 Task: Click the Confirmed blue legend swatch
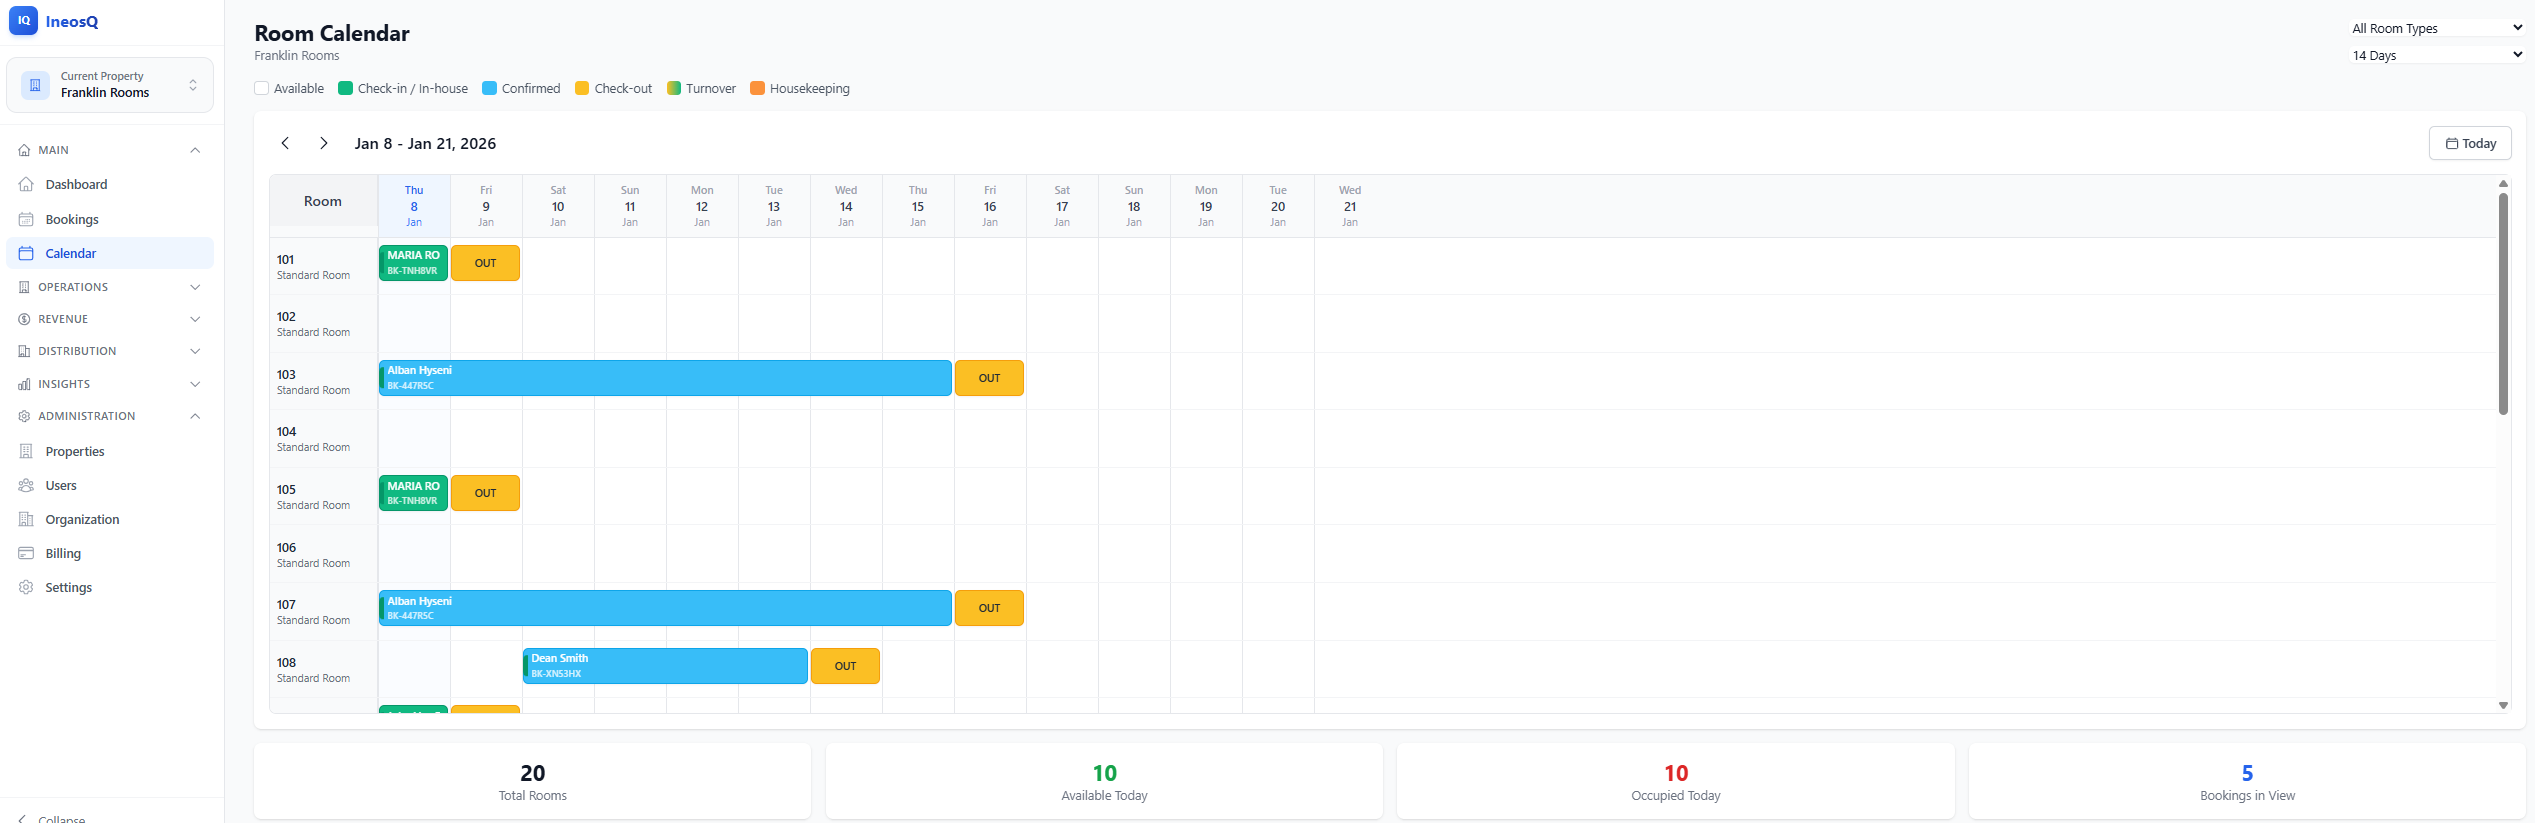490,88
